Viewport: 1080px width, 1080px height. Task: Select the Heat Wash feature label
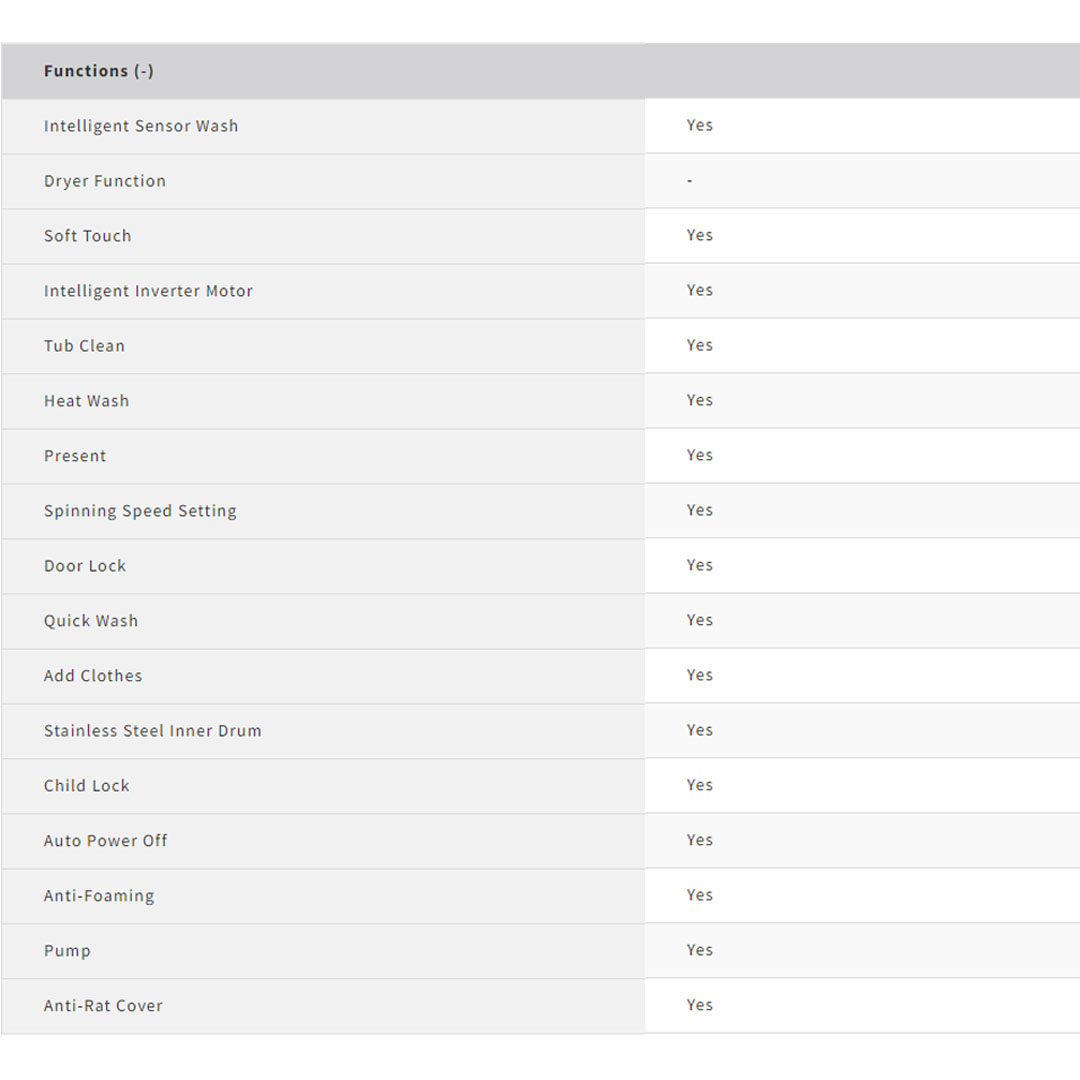86,401
